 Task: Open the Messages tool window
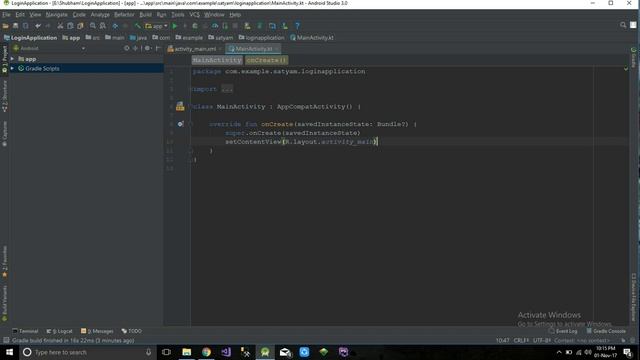97,331
